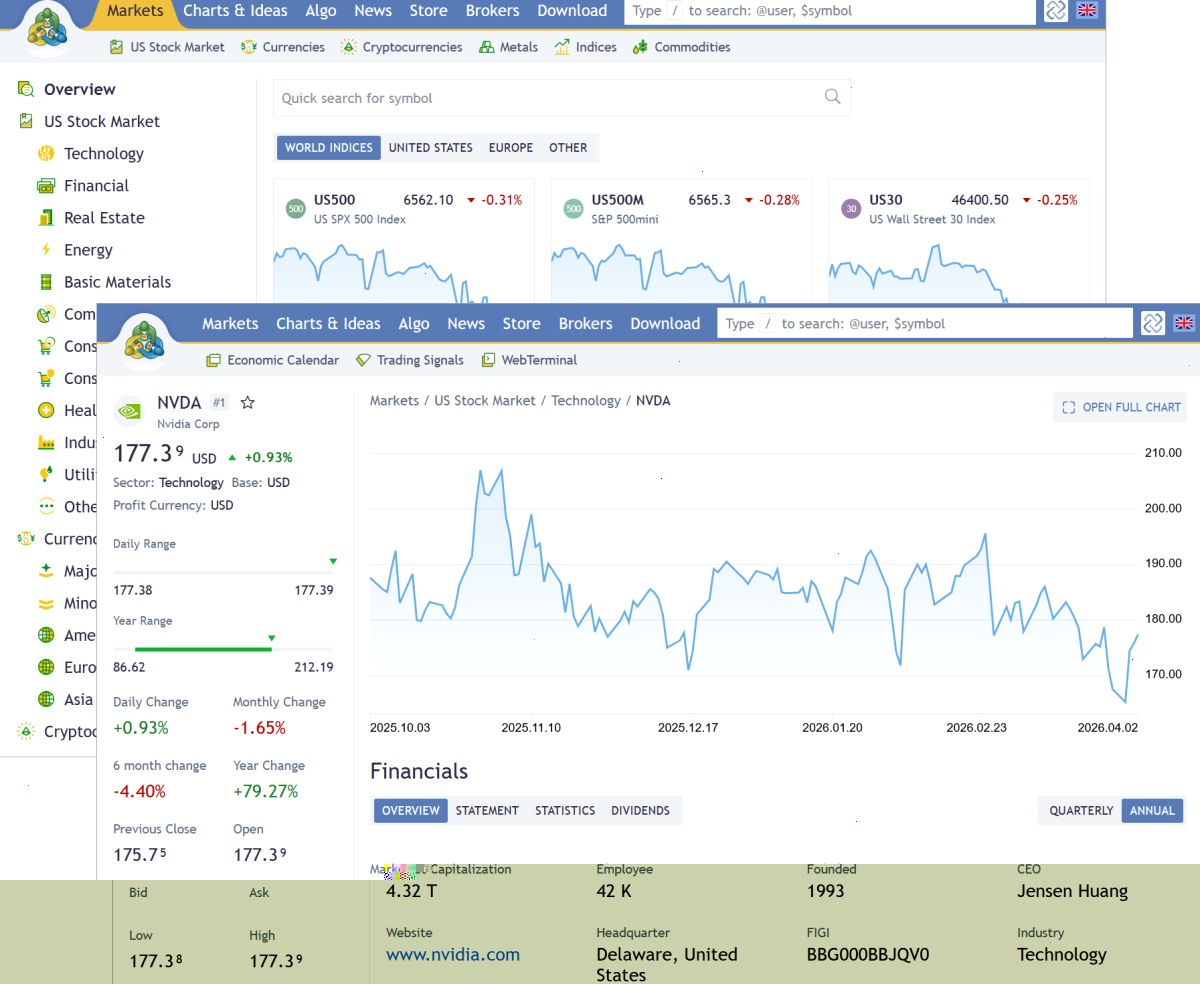Screen dimensions: 1200x984
Task: Click the Quick search for symbol field
Action: 562,98
